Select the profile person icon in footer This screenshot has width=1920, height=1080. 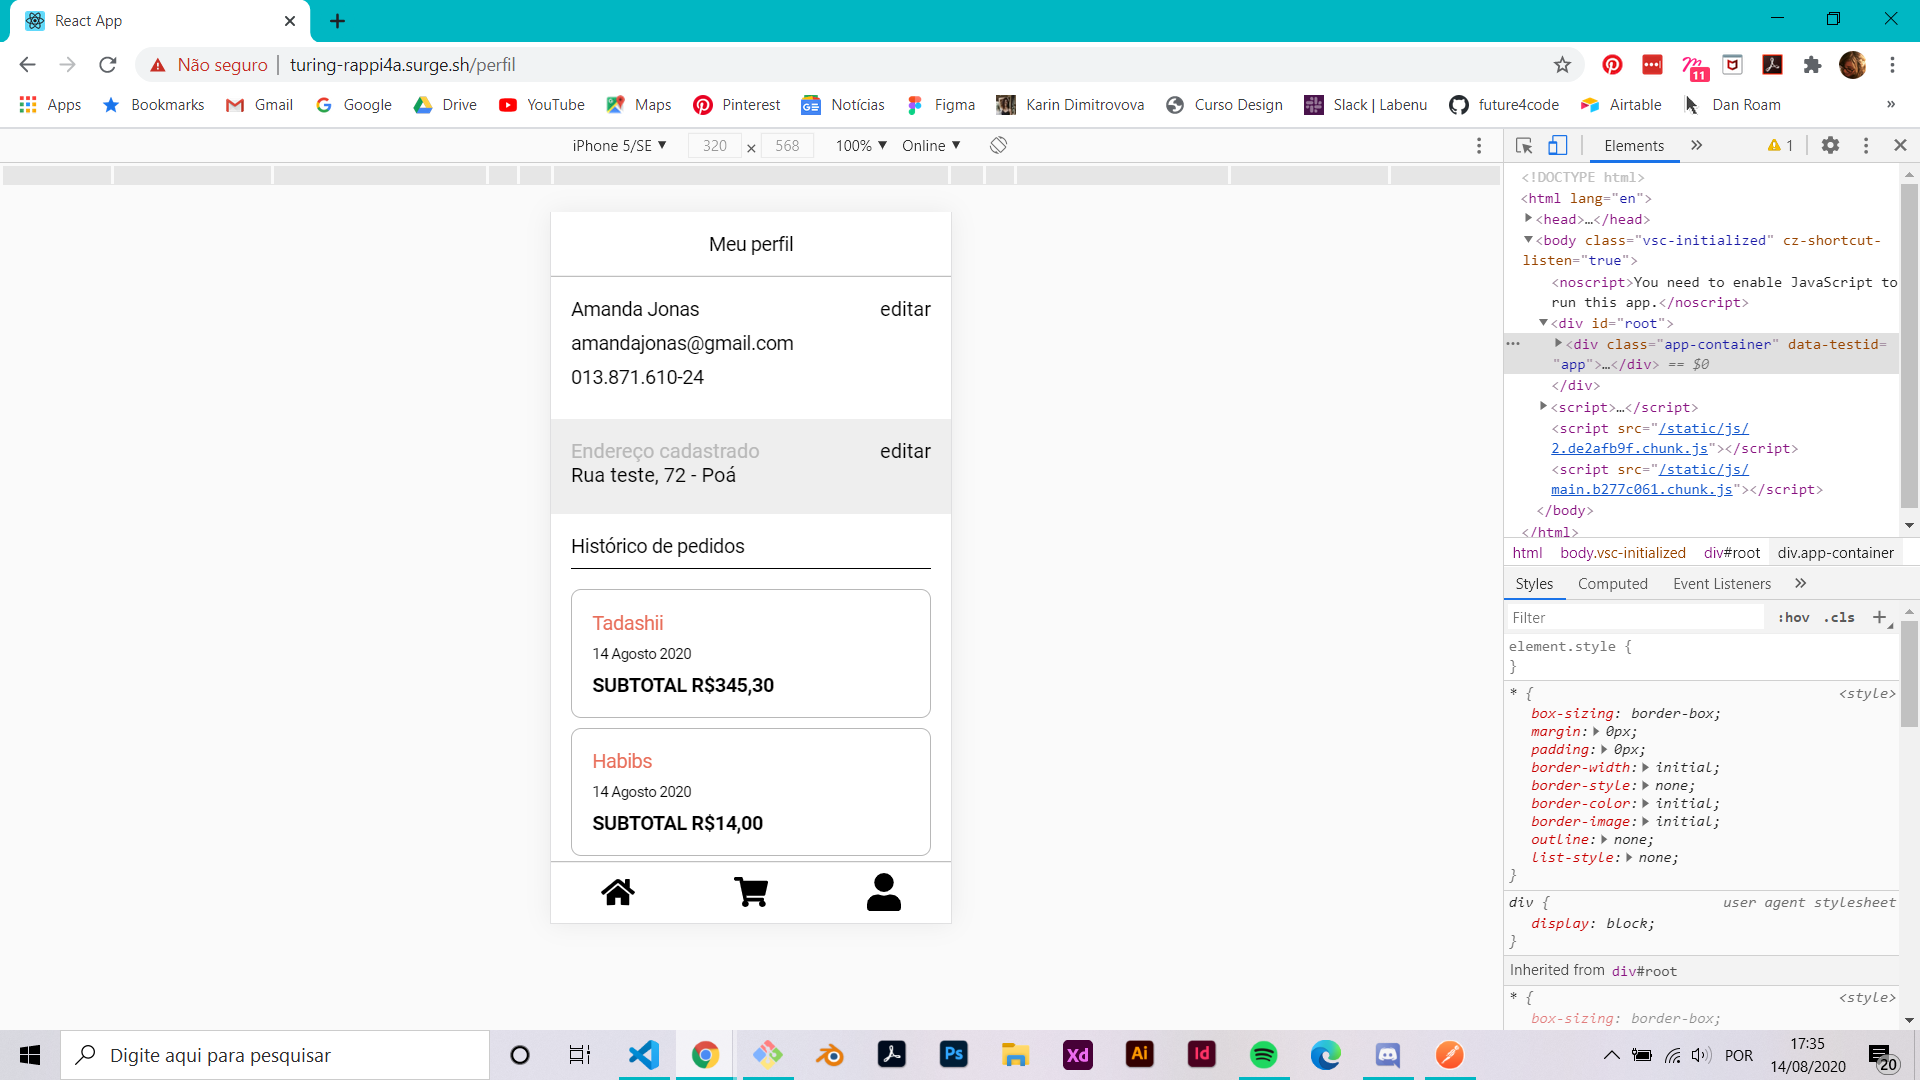pos(884,892)
